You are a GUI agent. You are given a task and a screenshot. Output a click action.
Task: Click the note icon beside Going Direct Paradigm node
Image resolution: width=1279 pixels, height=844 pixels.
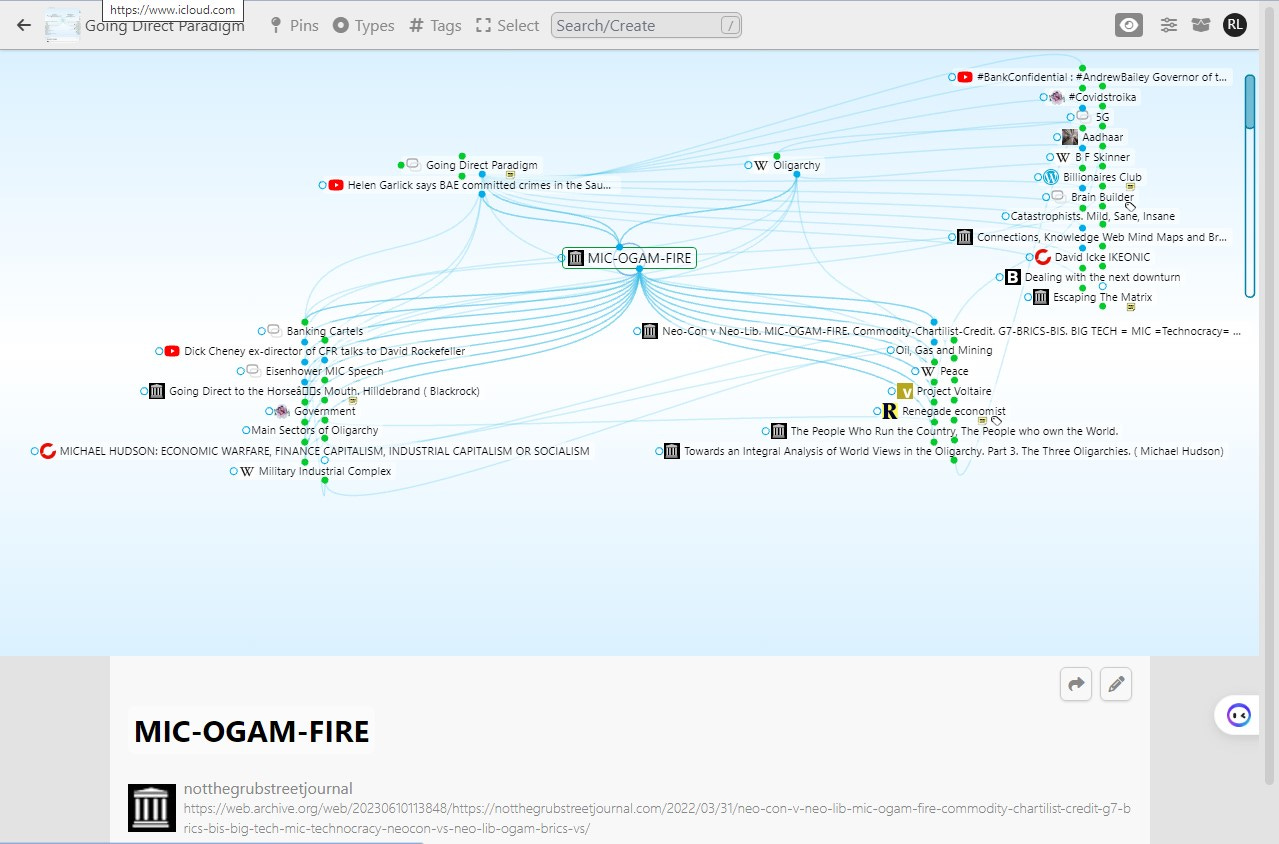click(510, 175)
